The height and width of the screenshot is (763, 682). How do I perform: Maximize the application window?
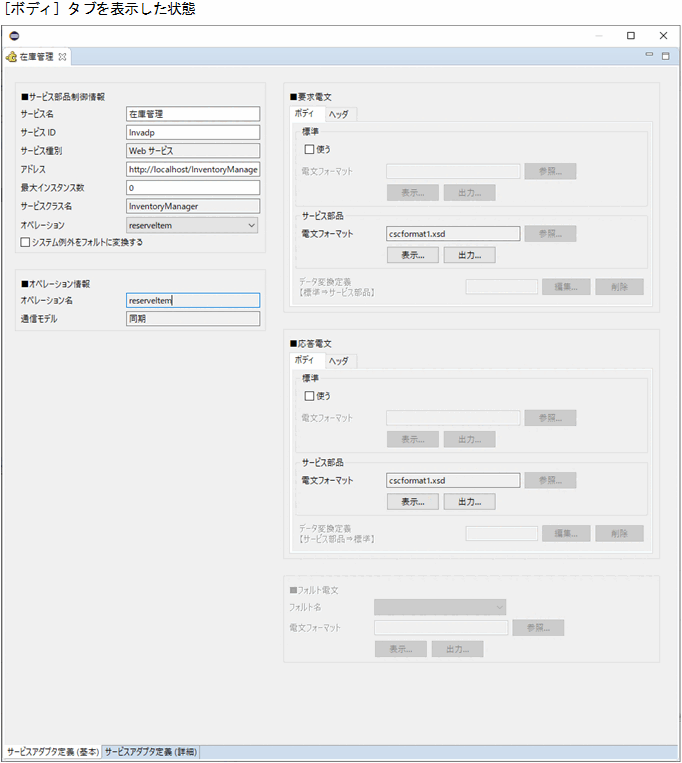(631, 36)
